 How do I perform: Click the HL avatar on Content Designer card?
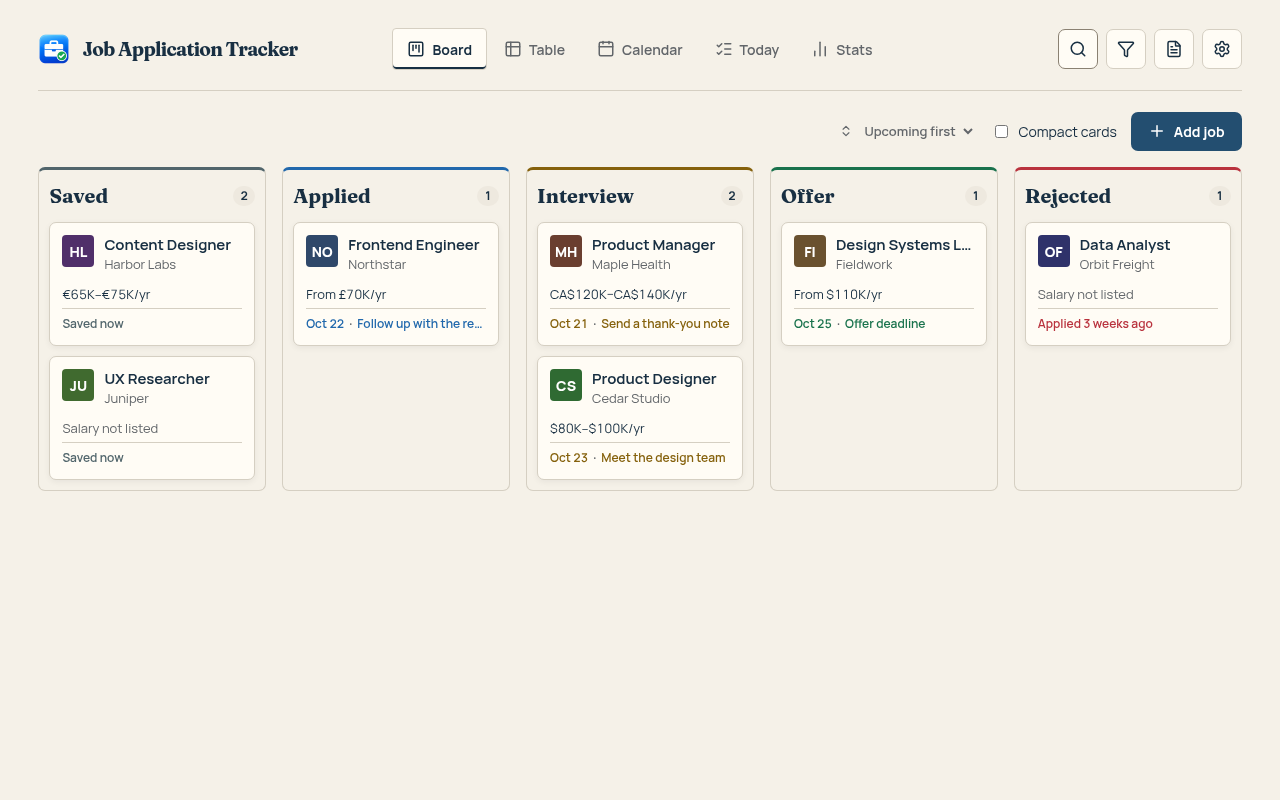tap(78, 251)
